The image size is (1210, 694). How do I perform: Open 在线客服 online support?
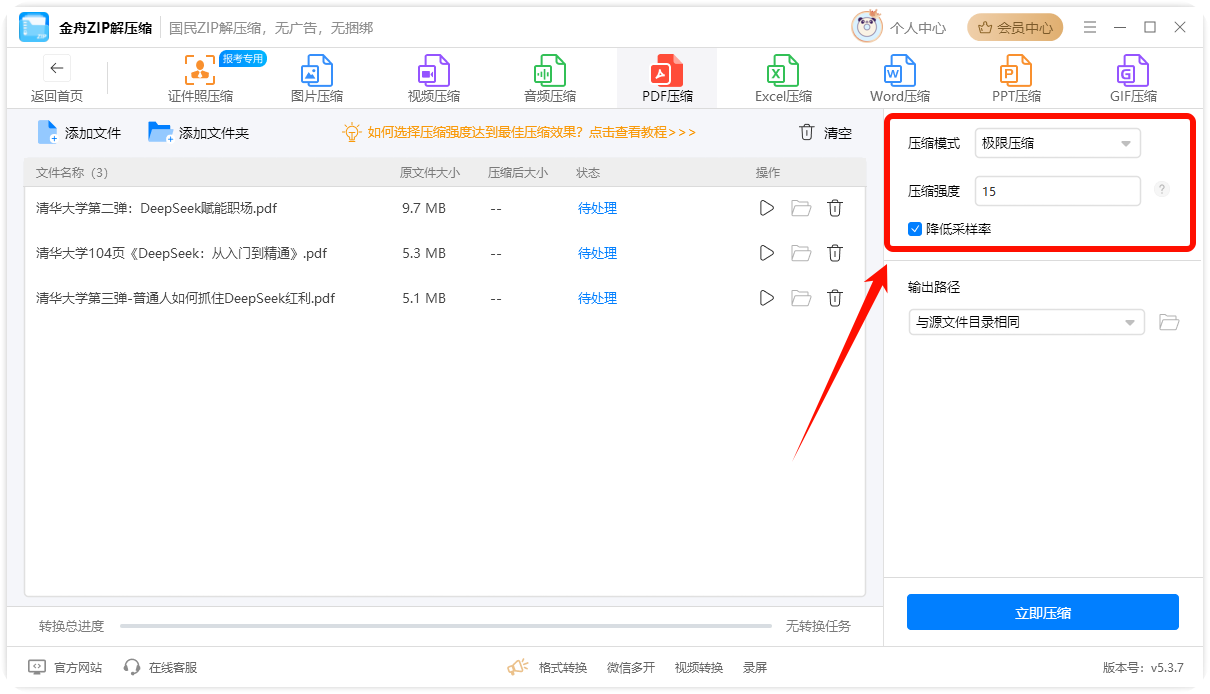click(160, 667)
